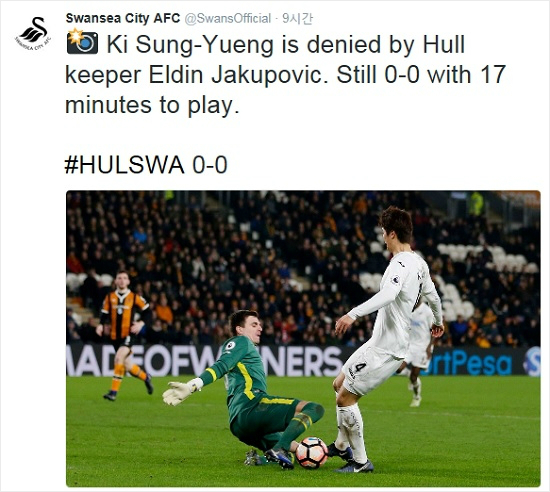The image size is (550, 492).
Task: Click the SportPesa advertising board
Action: click(481, 362)
